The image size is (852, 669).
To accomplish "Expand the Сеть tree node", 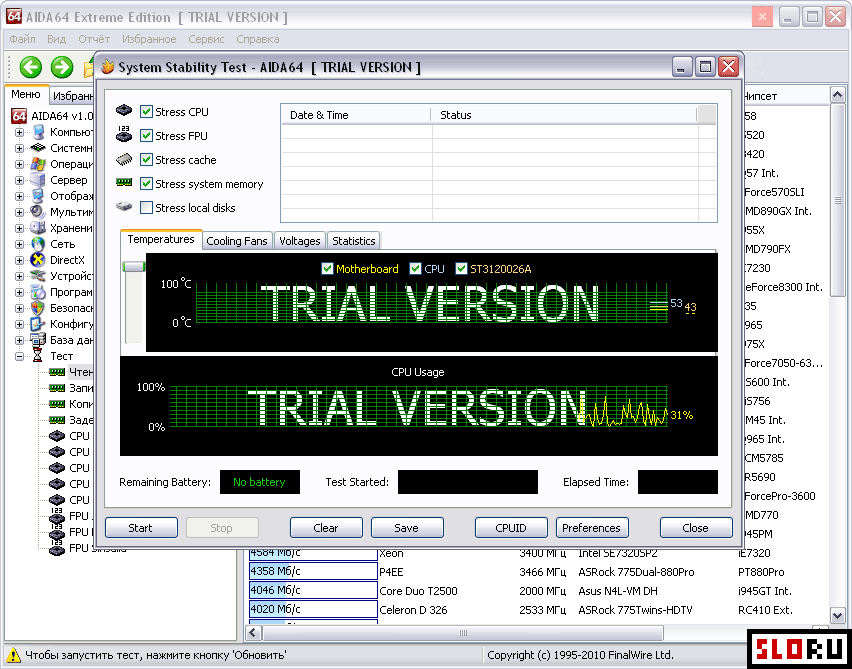I will [x=20, y=244].
